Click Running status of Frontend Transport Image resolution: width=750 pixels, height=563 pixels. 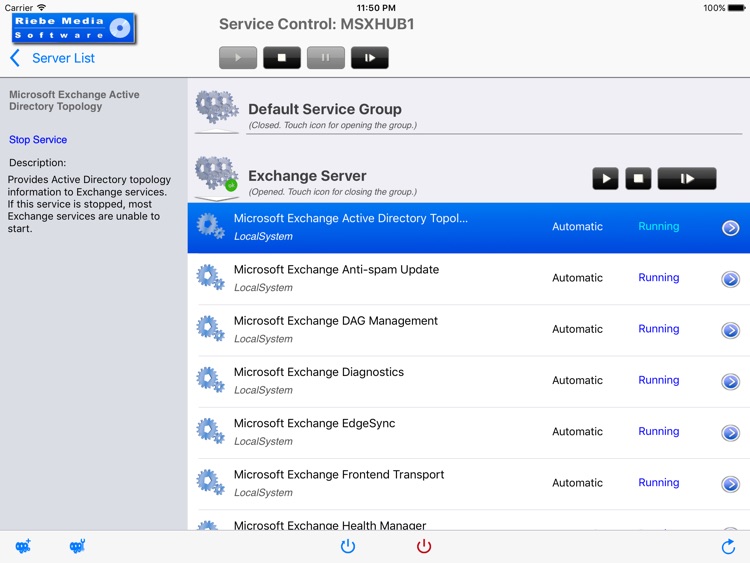click(659, 483)
